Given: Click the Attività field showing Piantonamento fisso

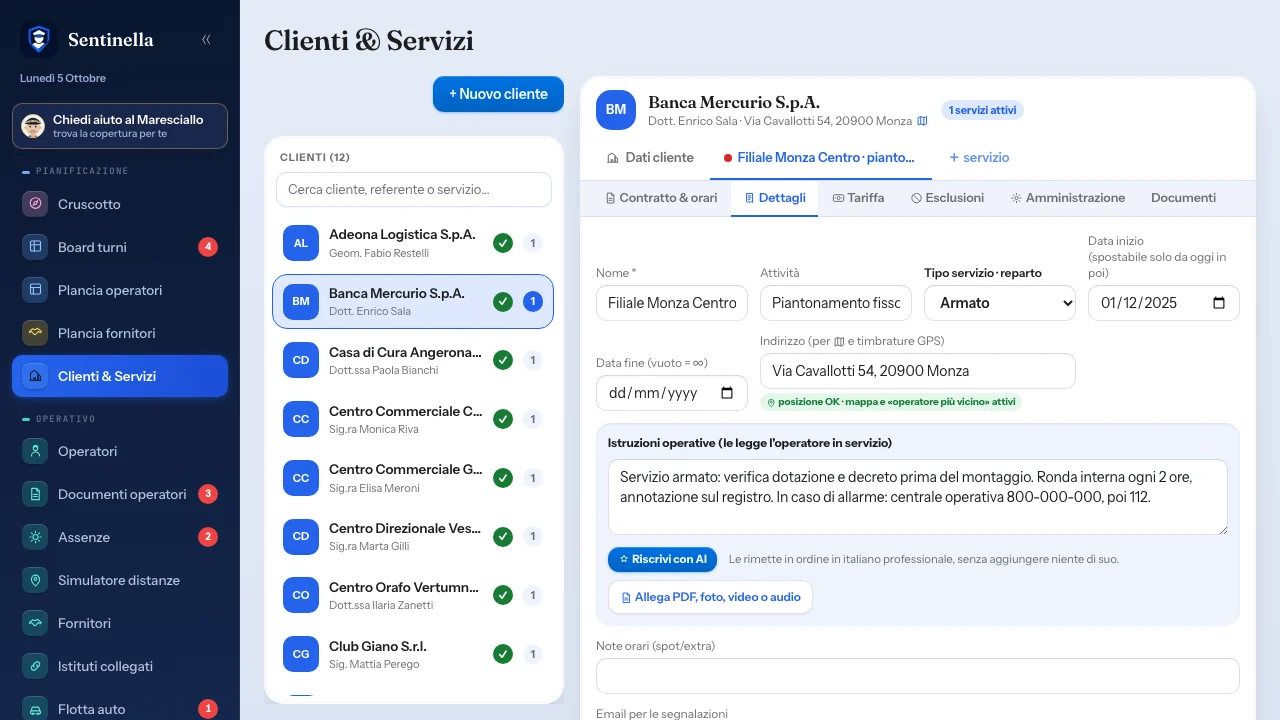Looking at the screenshot, I should 836,303.
